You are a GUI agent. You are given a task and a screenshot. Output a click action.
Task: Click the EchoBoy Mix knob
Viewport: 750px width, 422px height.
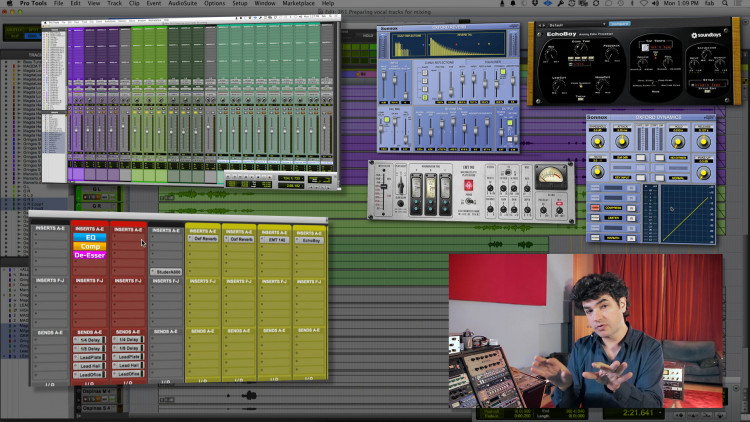click(551, 55)
